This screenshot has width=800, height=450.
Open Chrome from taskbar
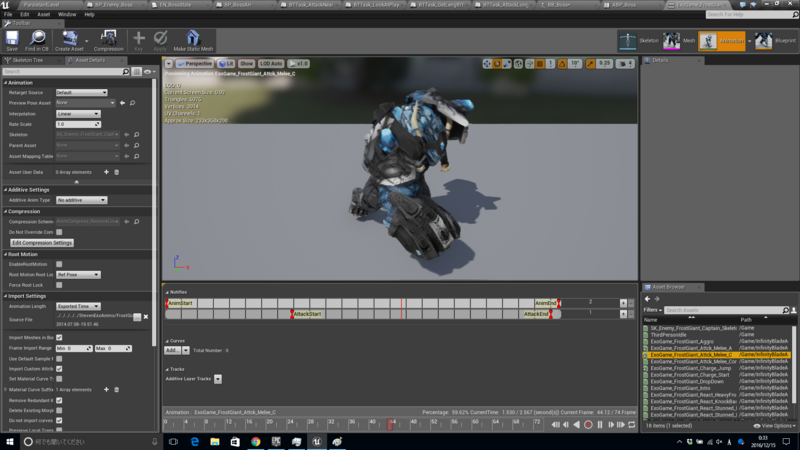point(256,442)
